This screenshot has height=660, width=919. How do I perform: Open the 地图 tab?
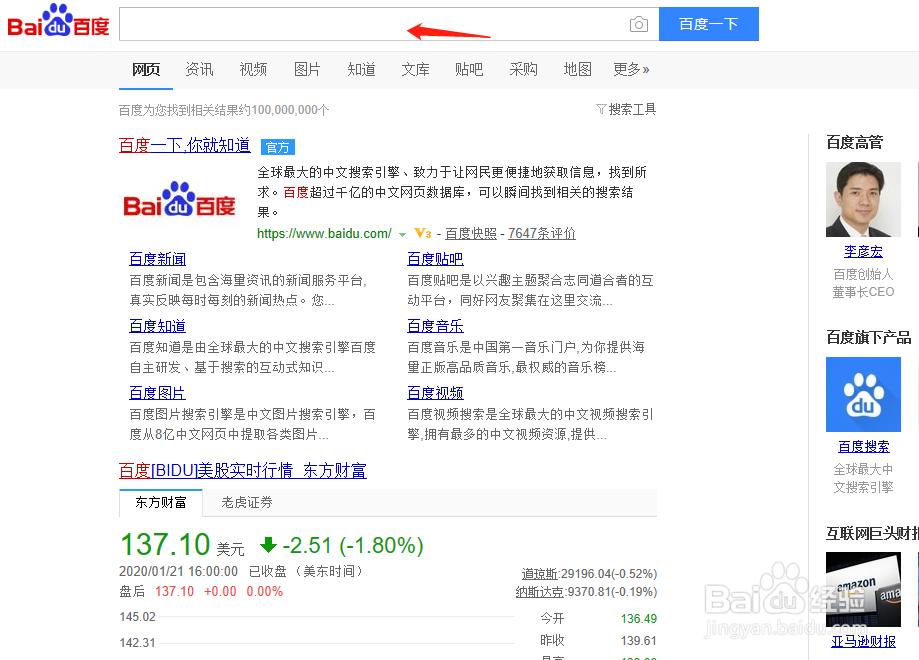click(577, 69)
